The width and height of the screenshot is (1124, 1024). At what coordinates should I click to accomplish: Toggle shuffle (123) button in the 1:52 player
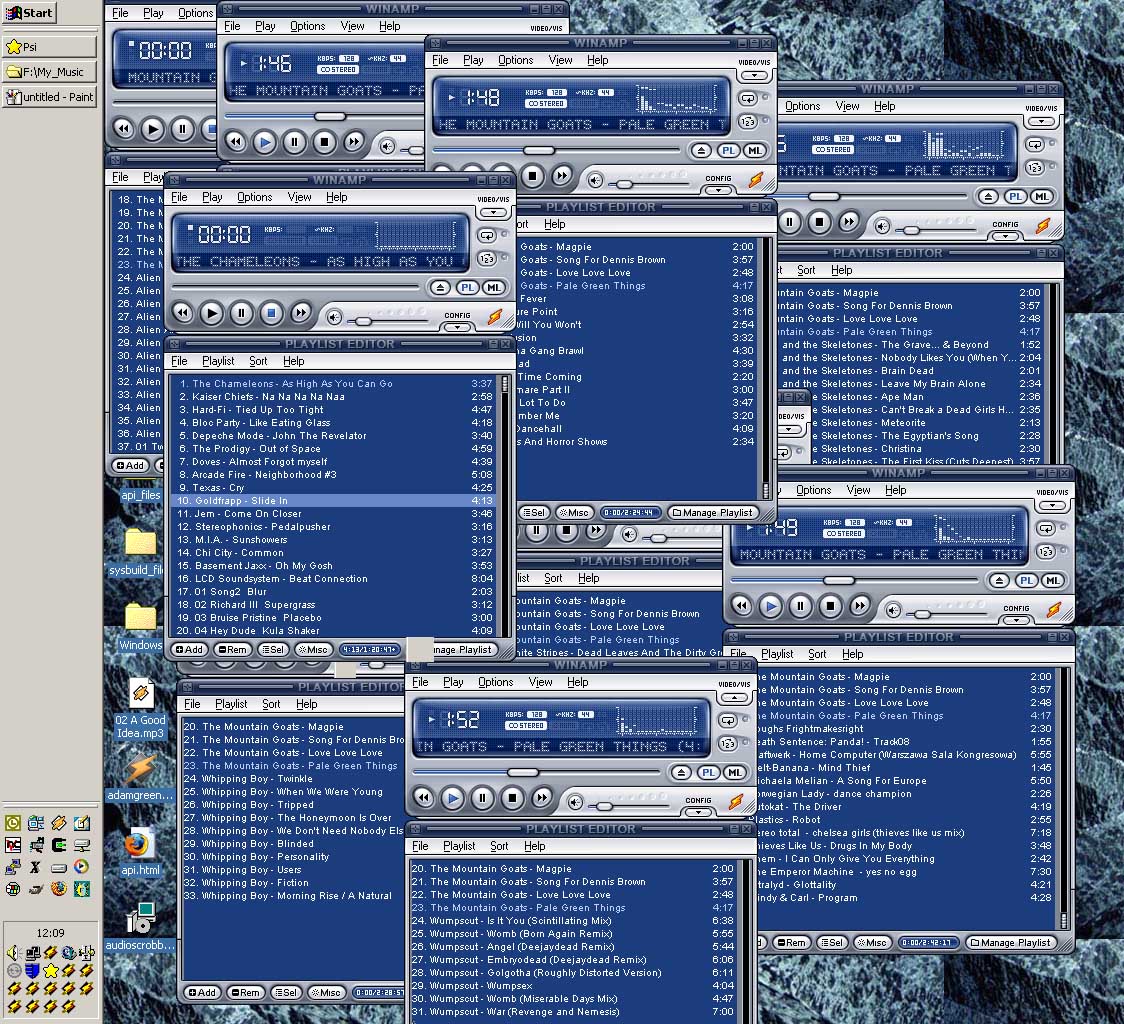pos(728,744)
